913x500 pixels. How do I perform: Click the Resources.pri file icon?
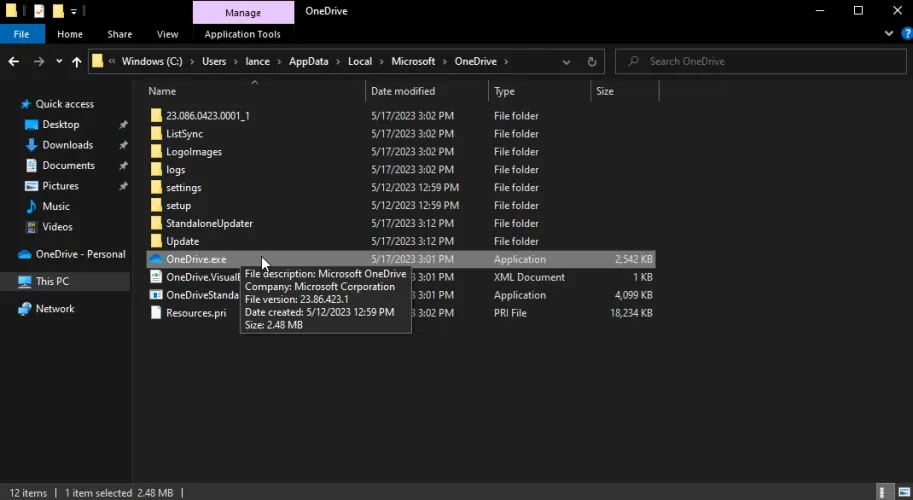pos(155,313)
